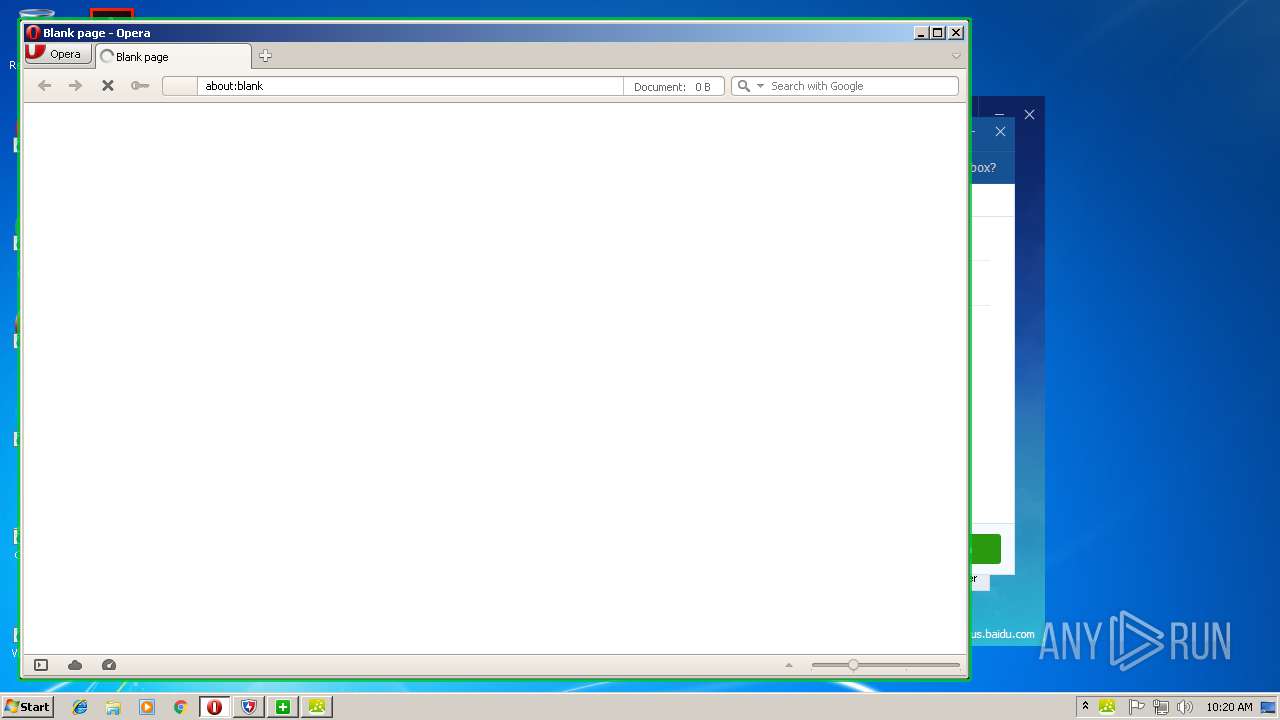Toggle the panels button in status bar

[41, 665]
